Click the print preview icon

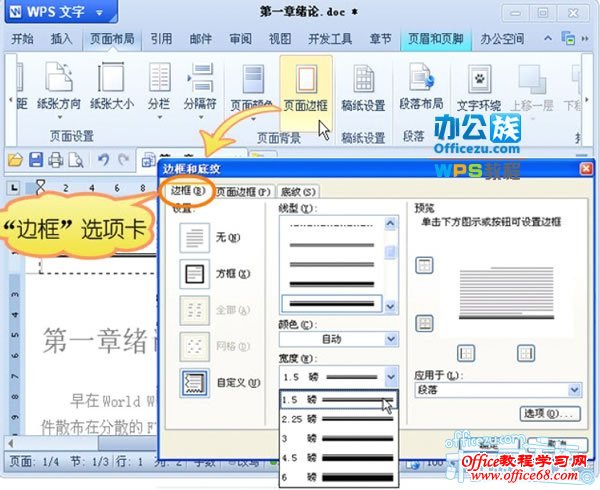pos(76,160)
